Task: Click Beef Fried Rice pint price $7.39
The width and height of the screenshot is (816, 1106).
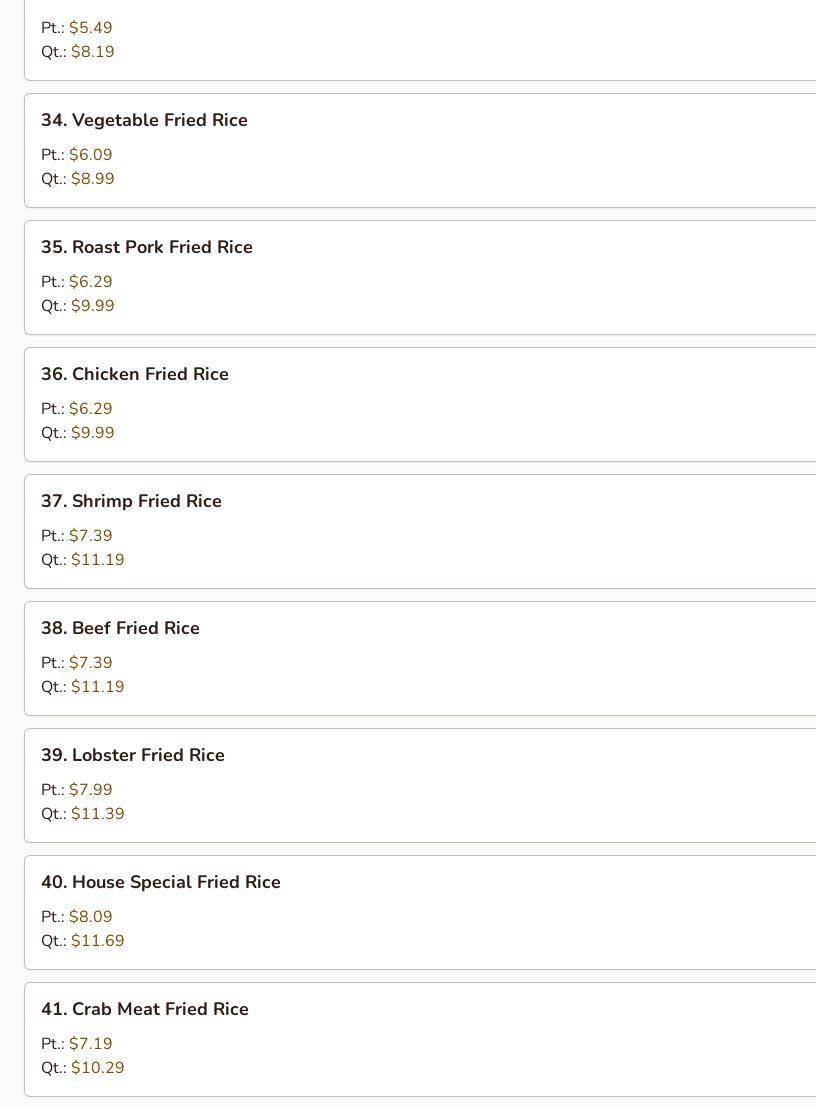Action: 91,663
